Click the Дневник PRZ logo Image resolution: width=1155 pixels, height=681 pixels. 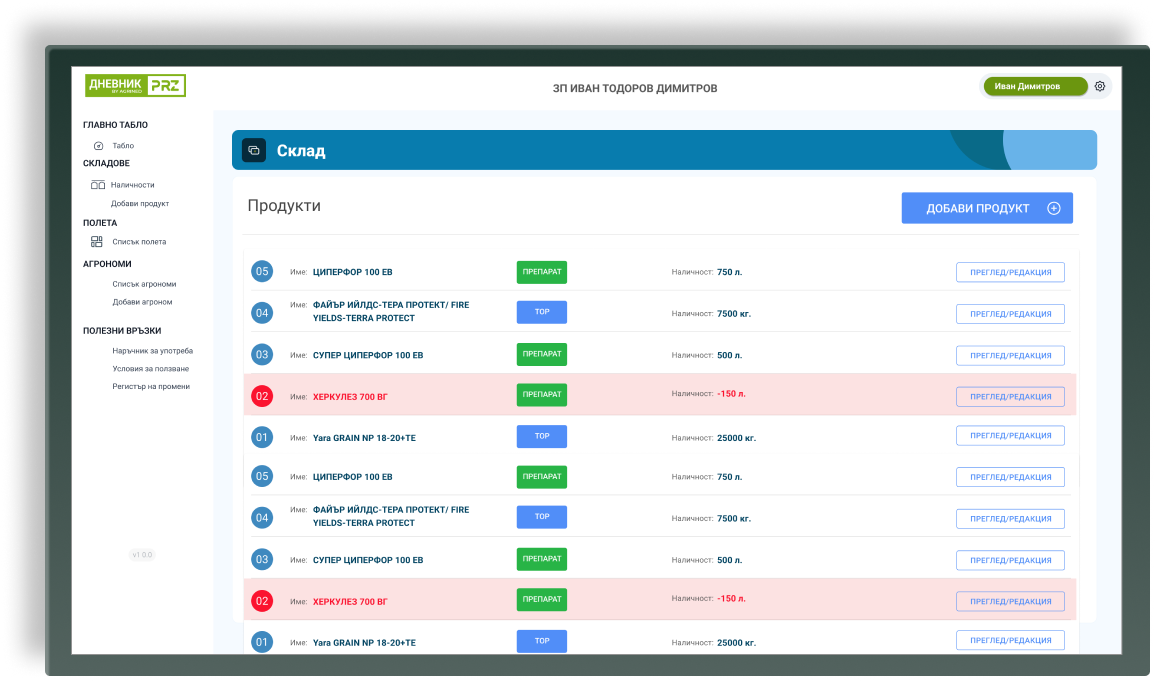[x=136, y=85]
